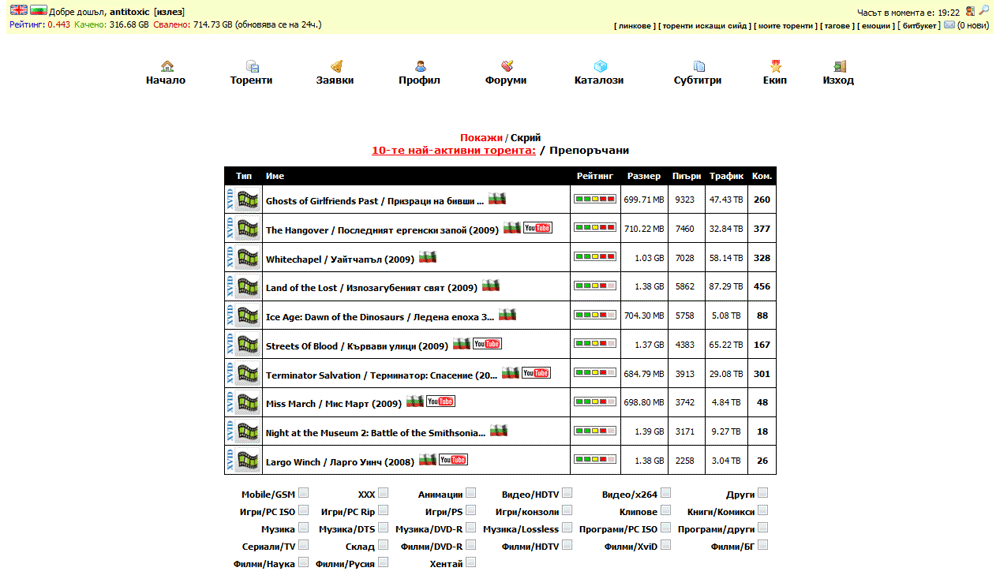Click the English flag language icon

(x=18, y=10)
